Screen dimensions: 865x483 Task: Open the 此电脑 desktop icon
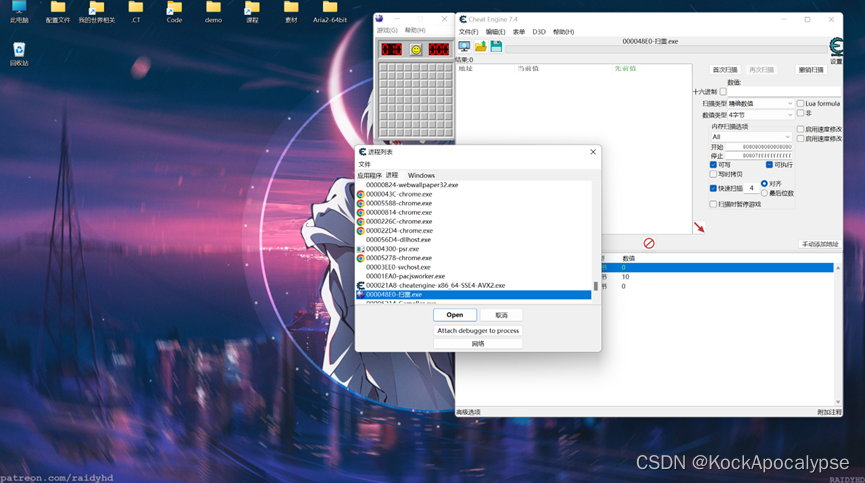tap(19, 12)
